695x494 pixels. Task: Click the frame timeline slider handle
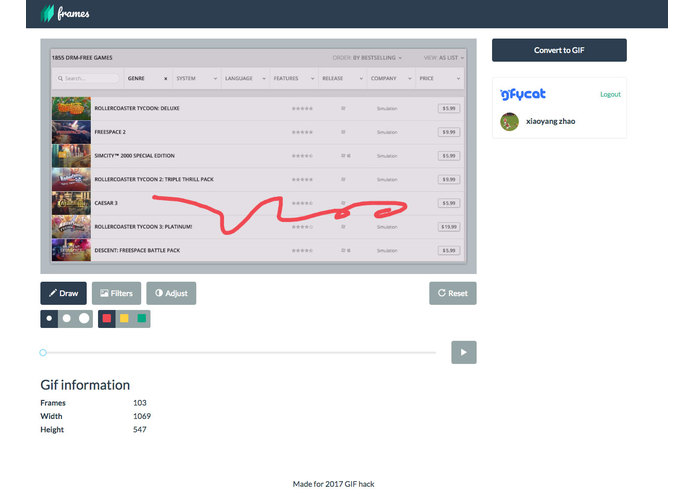(43, 353)
